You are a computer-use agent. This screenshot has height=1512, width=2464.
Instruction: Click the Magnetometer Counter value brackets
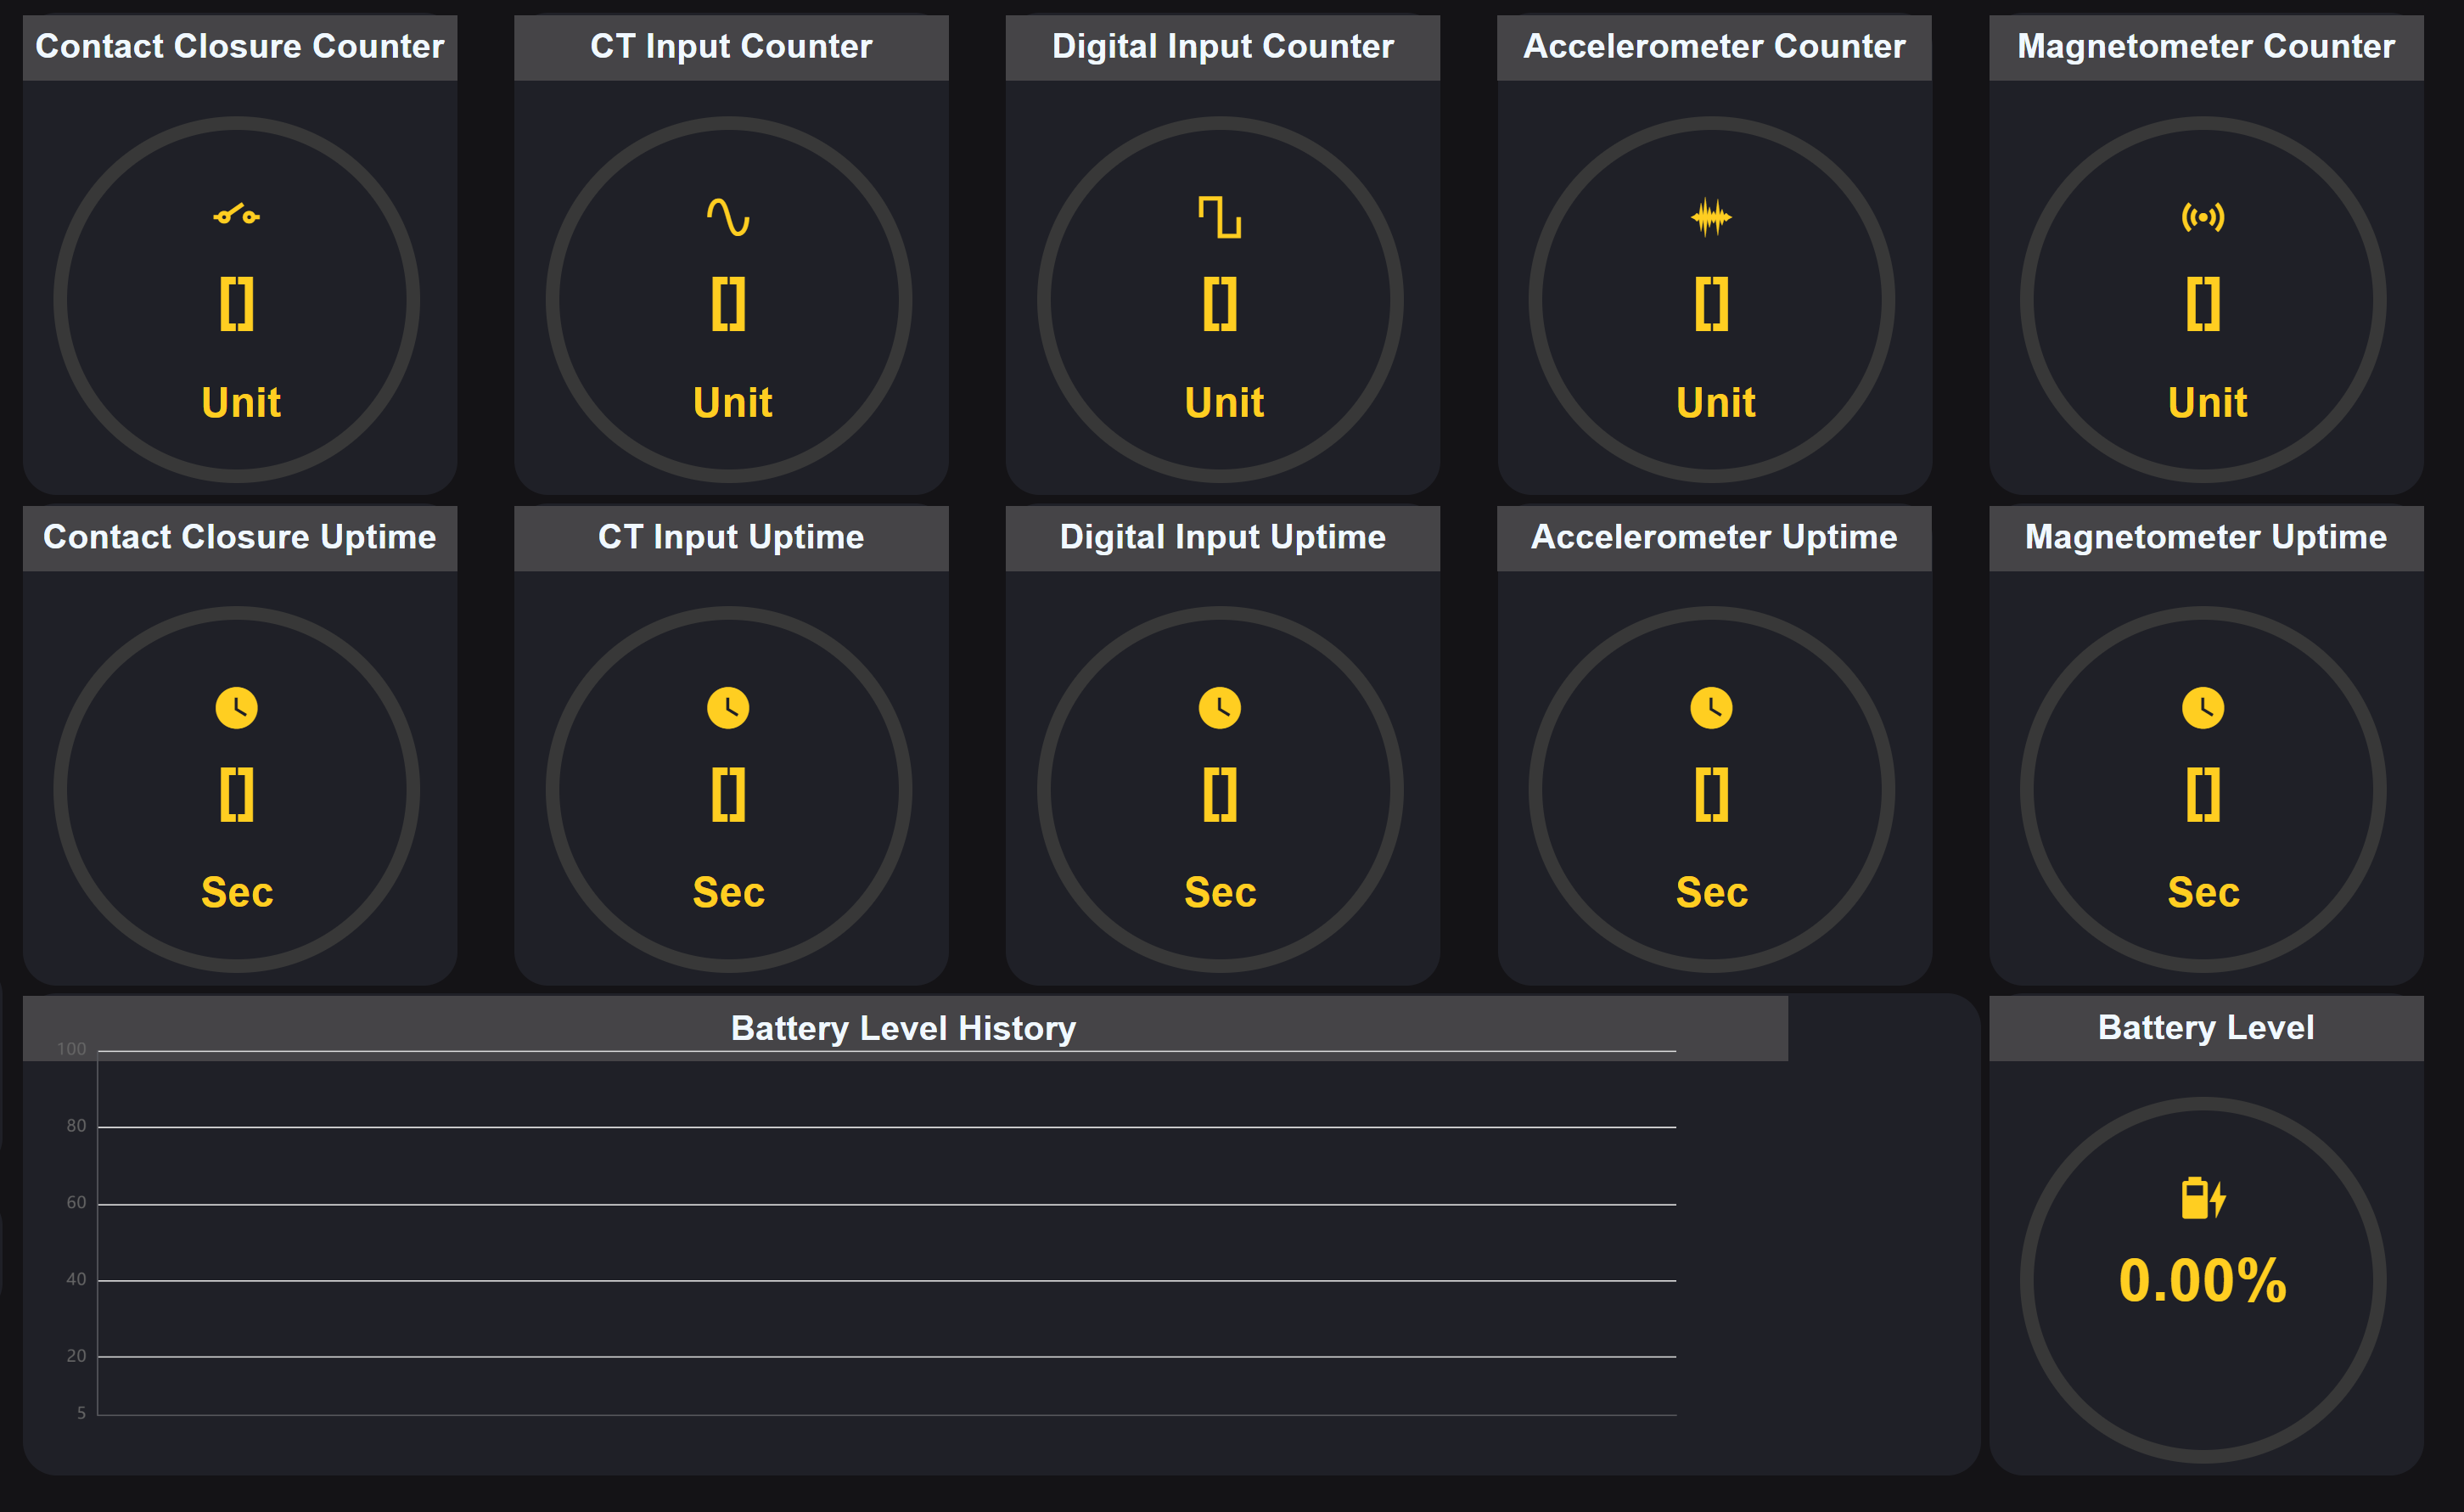(x=2203, y=304)
